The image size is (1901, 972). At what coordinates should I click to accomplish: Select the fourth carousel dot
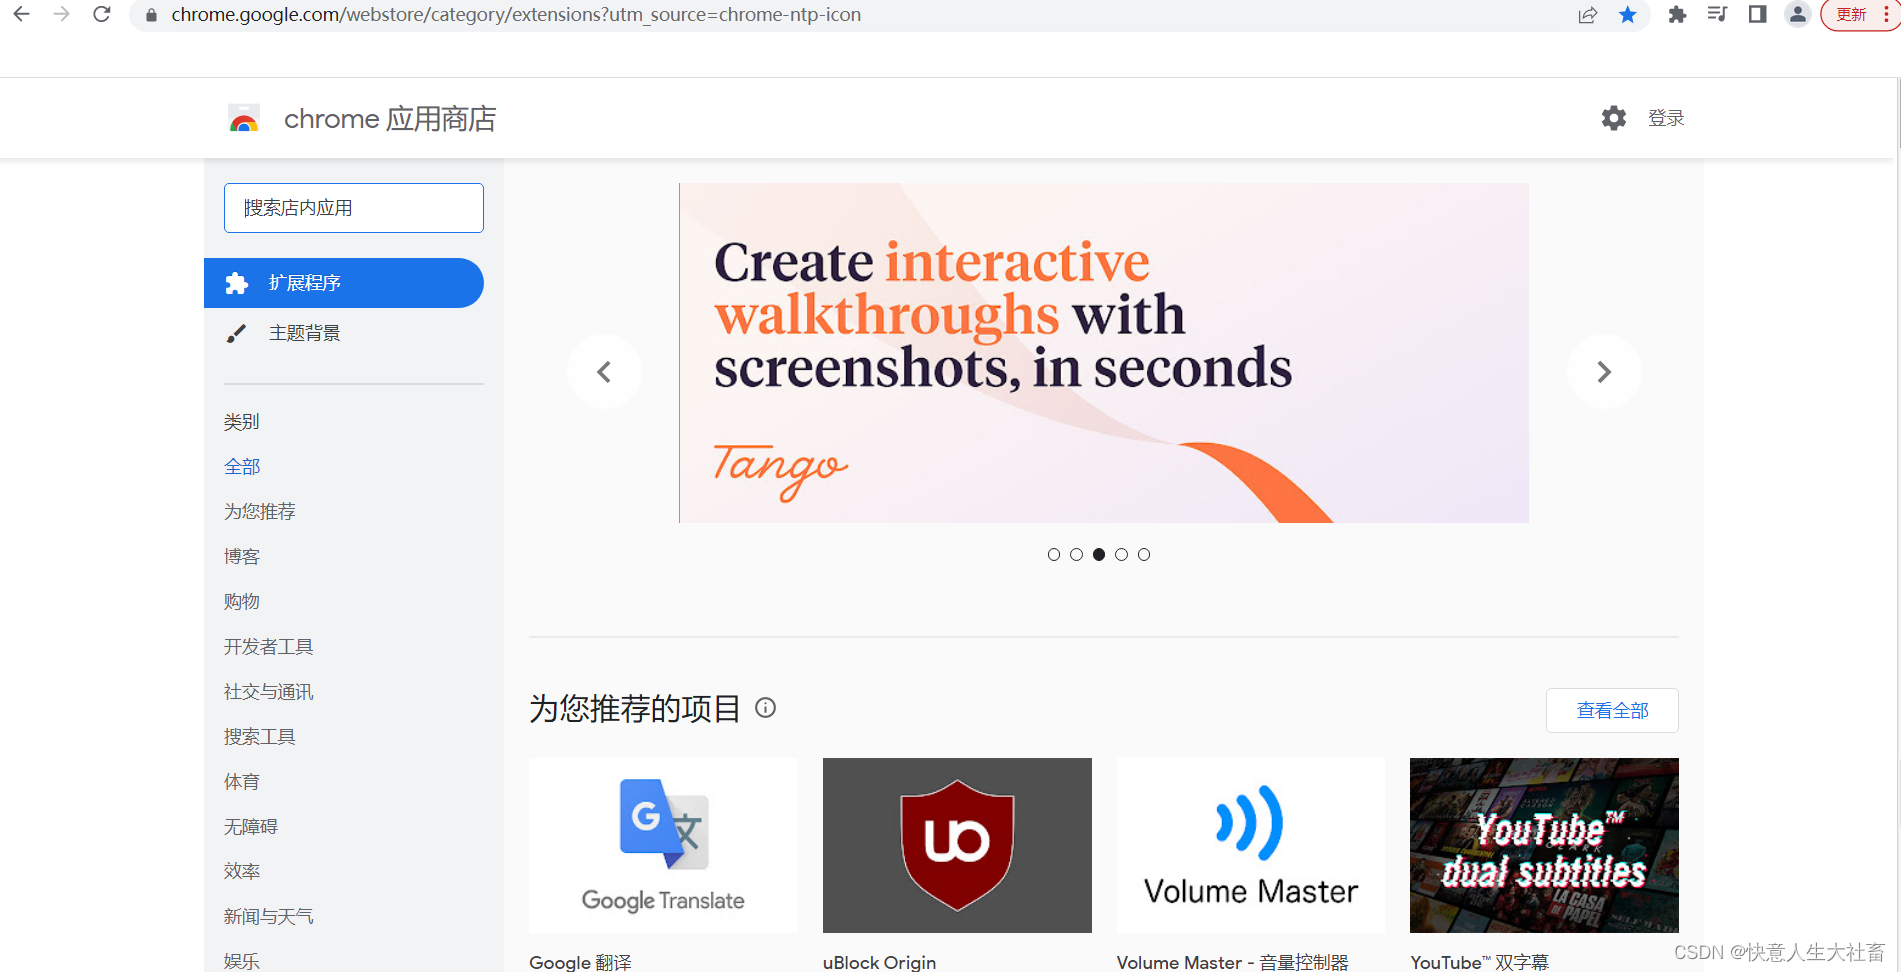(1121, 555)
